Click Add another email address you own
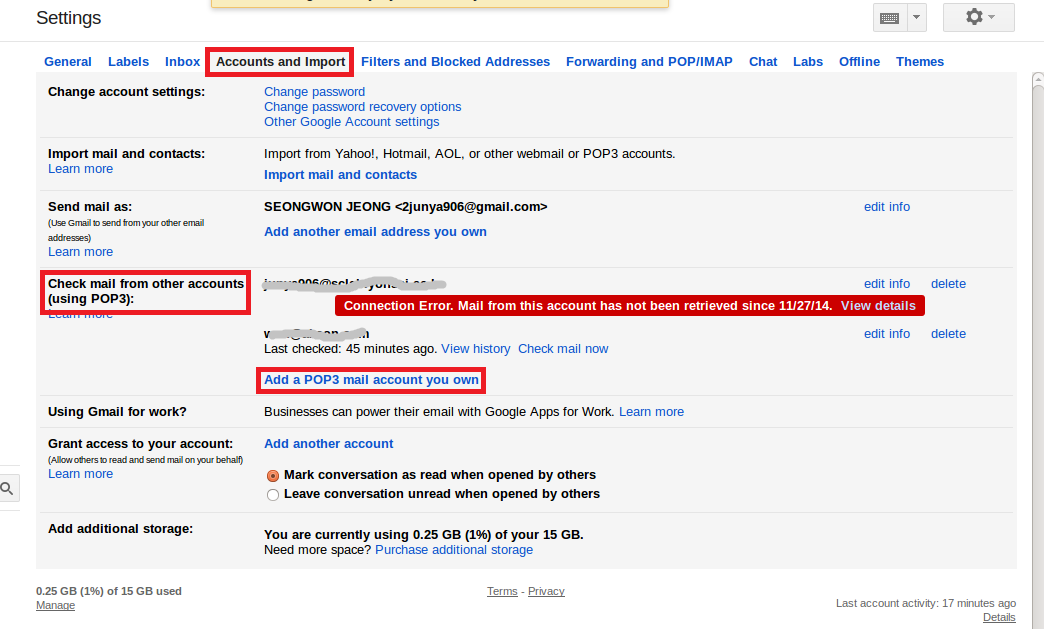Image resolution: width=1044 pixels, height=629 pixels. (375, 232)
